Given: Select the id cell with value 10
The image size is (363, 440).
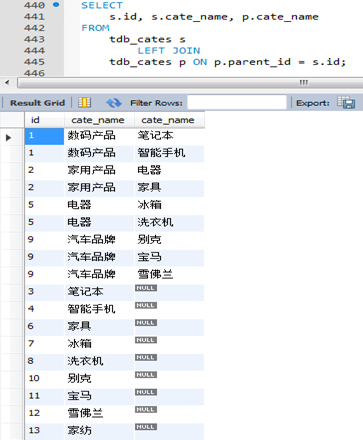Looking at the screenshot, I should (x=44, y=379).
